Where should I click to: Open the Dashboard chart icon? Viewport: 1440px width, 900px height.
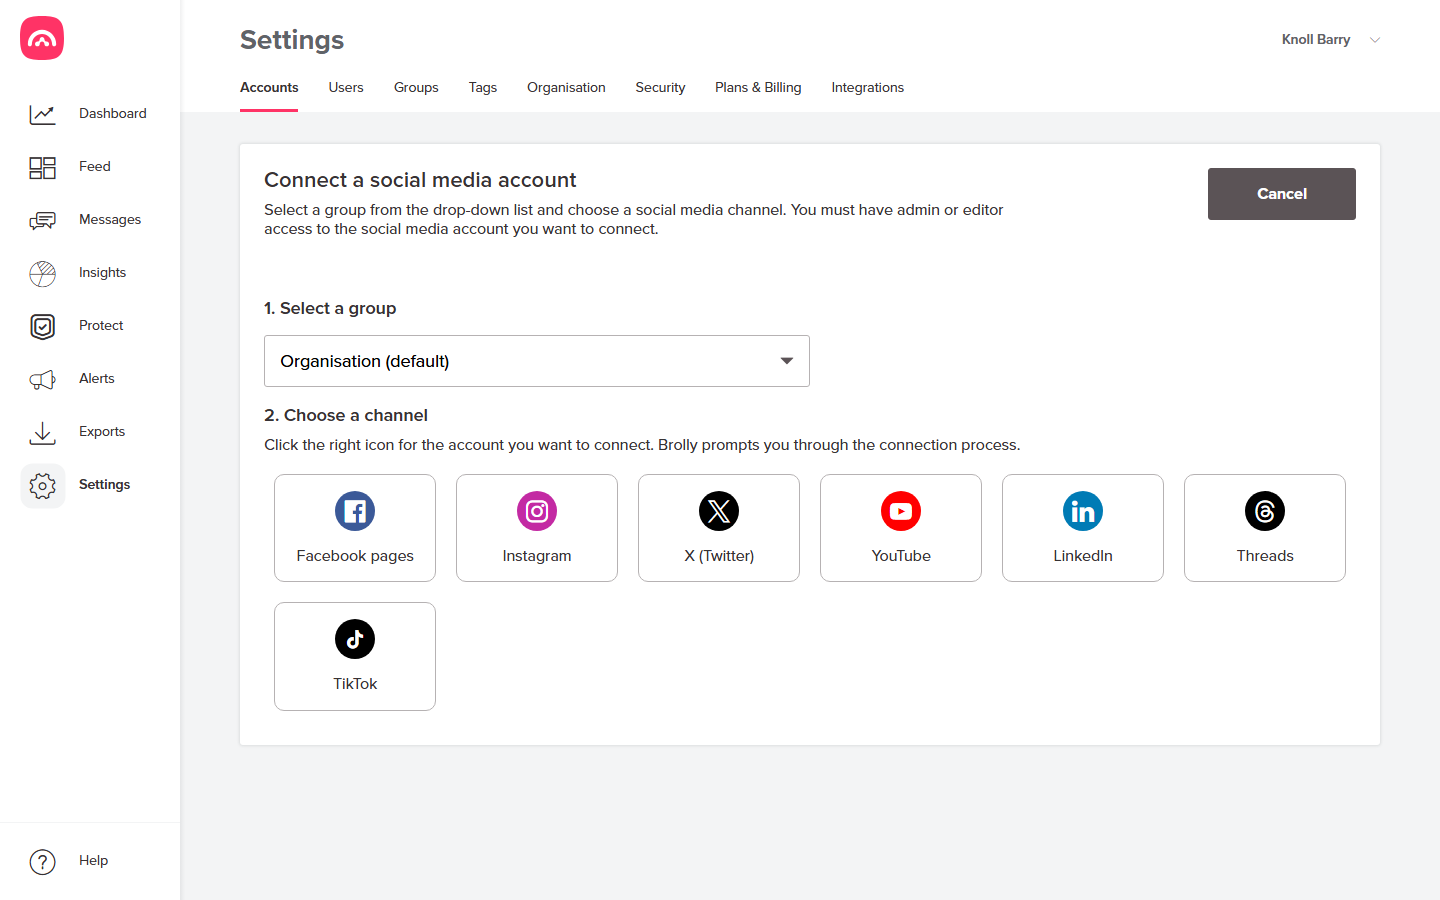(x=42, y=114)
